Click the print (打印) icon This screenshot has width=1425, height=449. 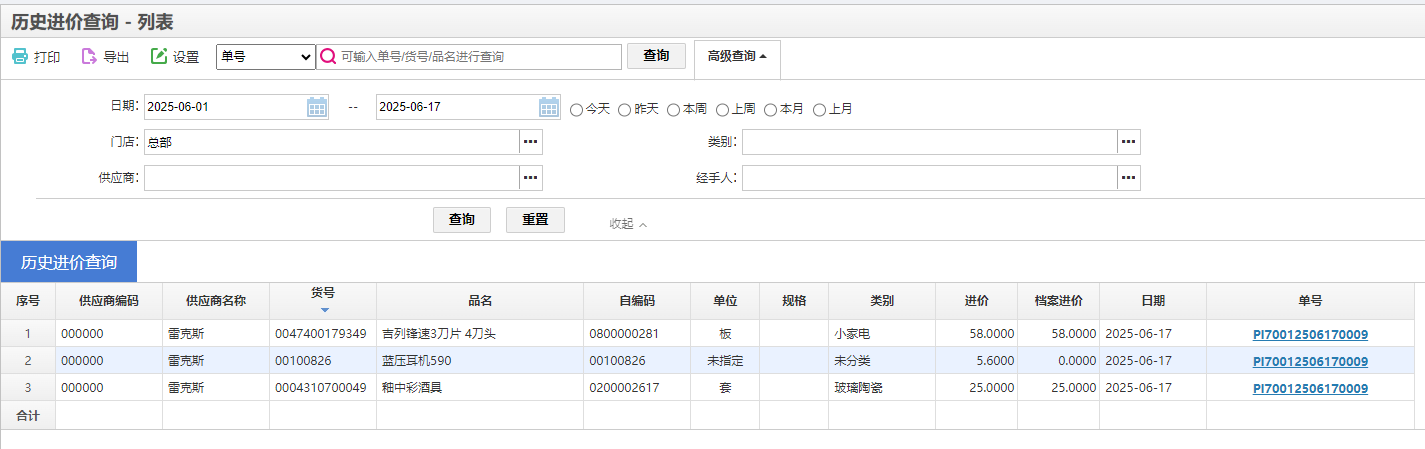point(19,57)
